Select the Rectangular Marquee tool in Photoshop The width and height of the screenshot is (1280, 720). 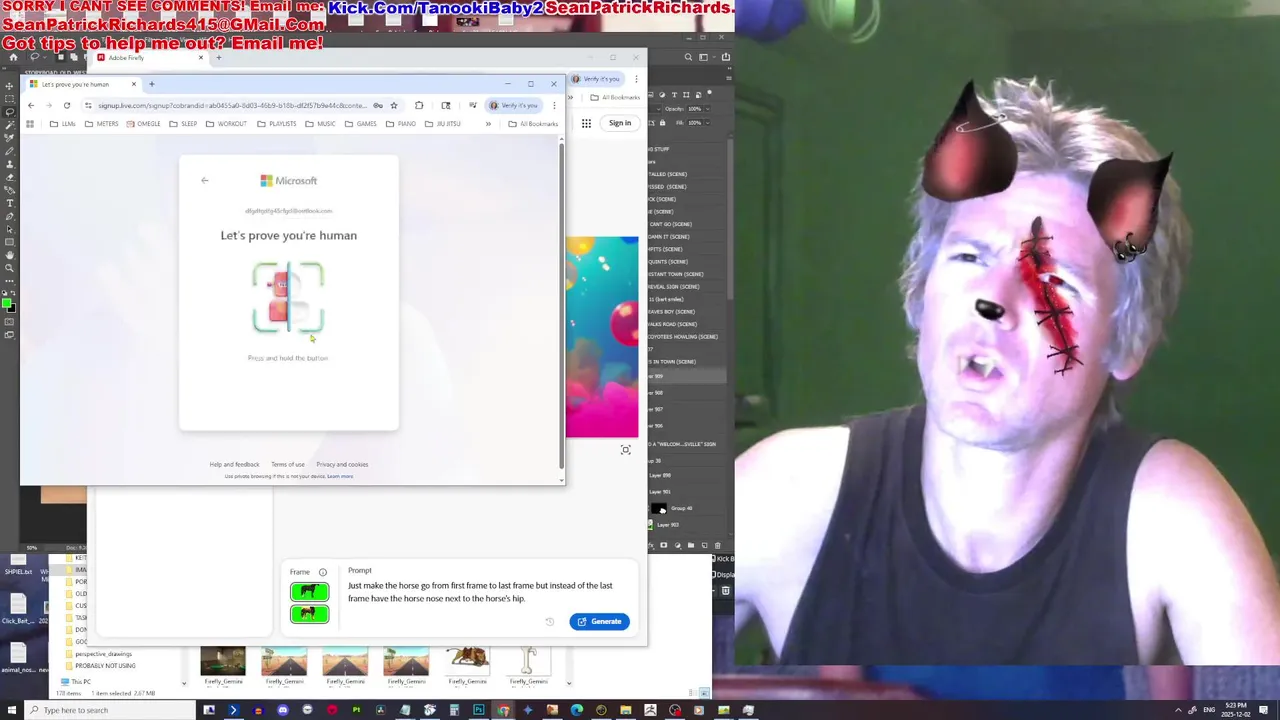pyautogui.click(x=9, y=99)
